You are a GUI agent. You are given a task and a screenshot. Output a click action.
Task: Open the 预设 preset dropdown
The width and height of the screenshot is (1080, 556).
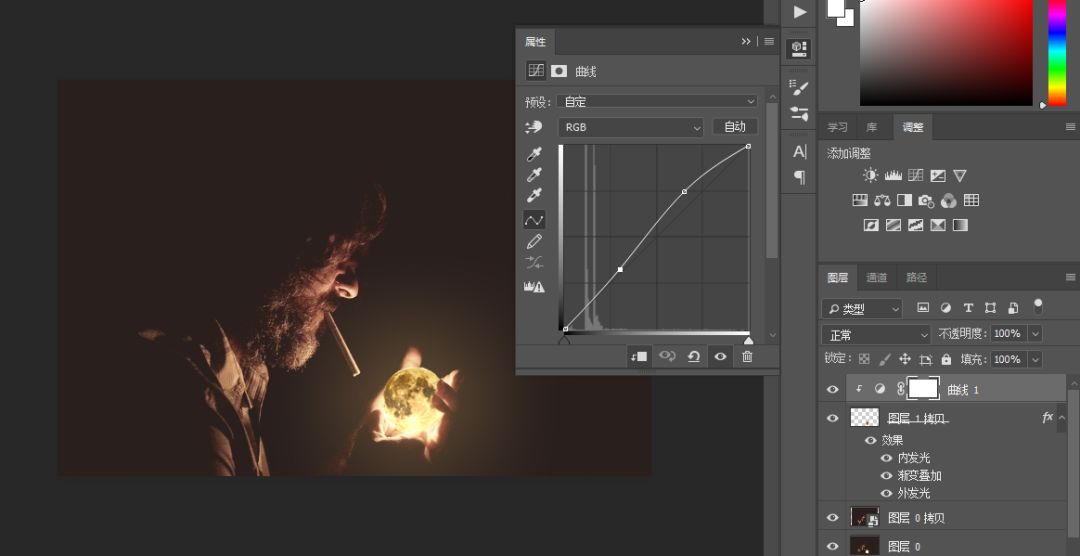tap(657, 102)
